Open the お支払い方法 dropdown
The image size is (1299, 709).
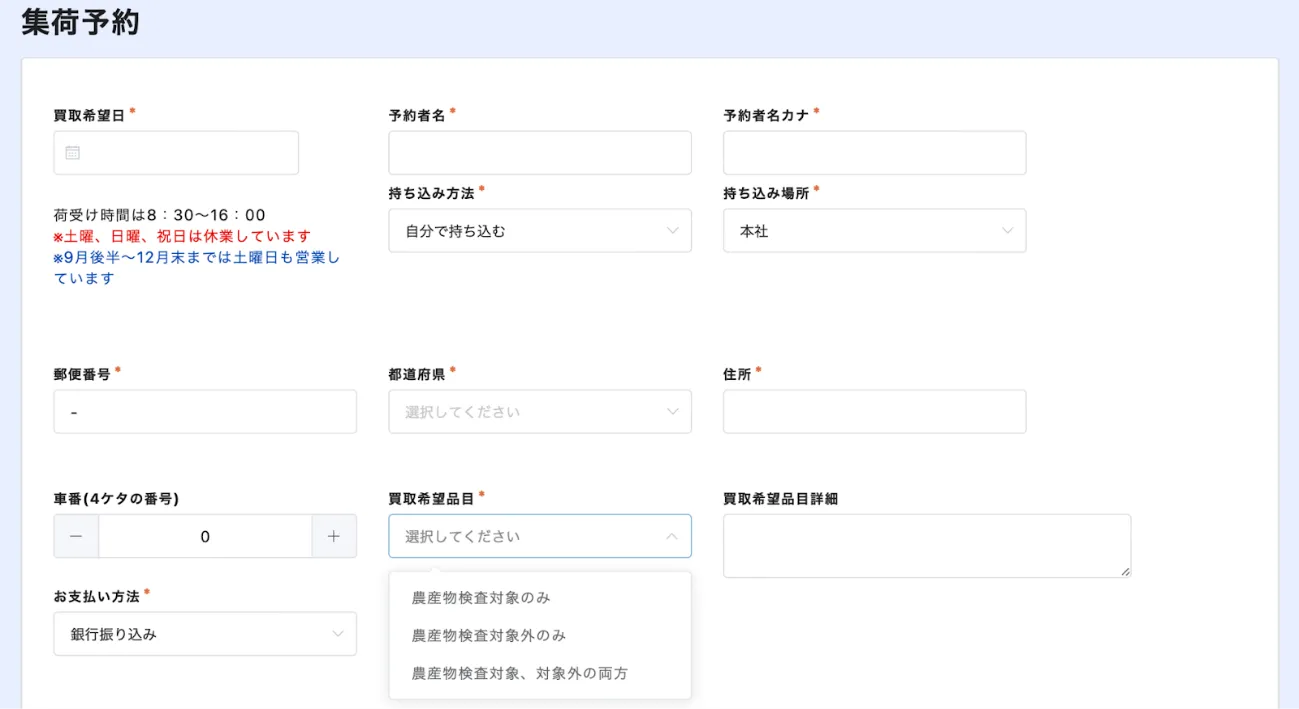pos(204,634)
